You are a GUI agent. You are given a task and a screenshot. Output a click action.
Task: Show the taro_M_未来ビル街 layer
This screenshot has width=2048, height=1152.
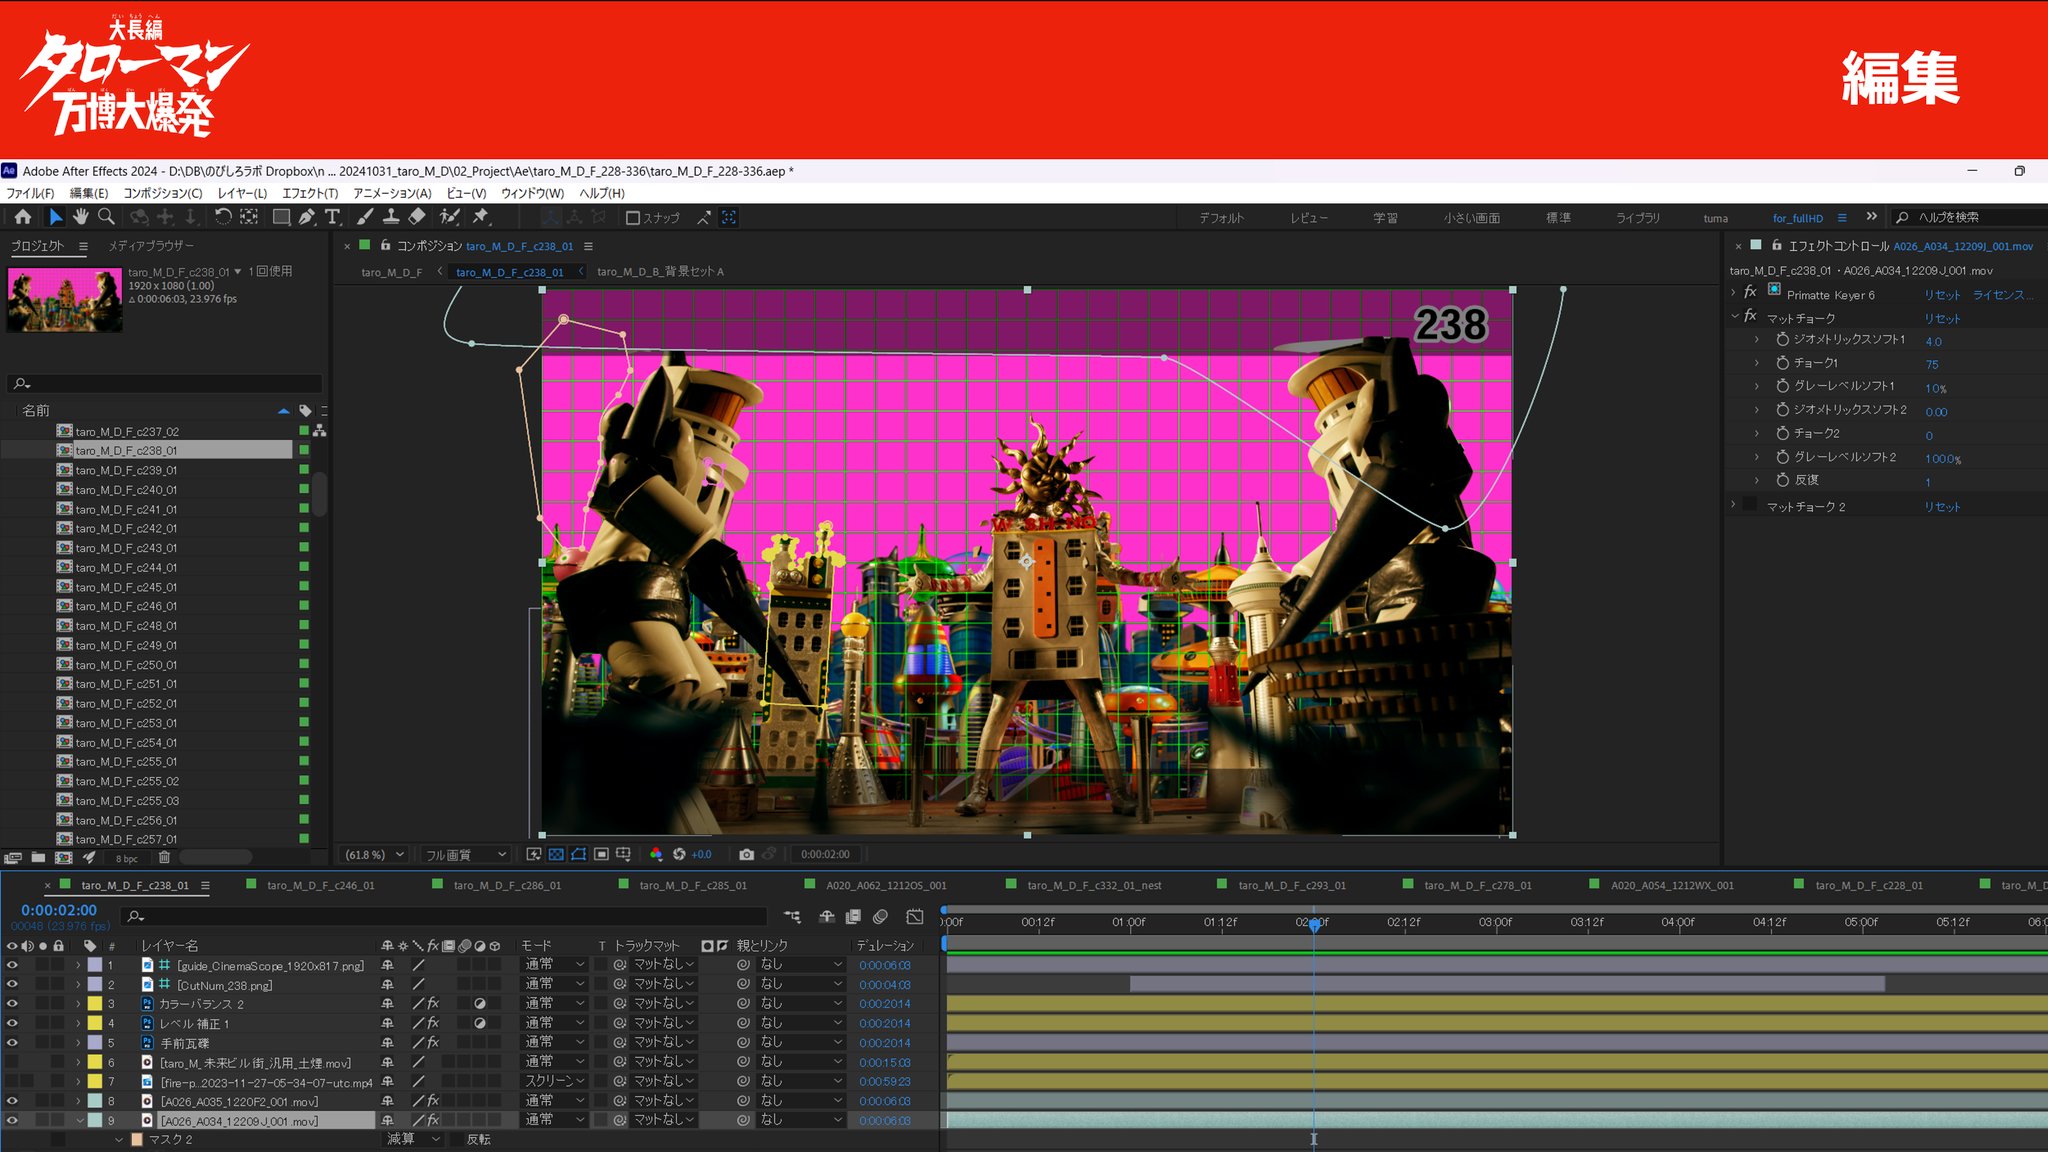pos(12,1062)
